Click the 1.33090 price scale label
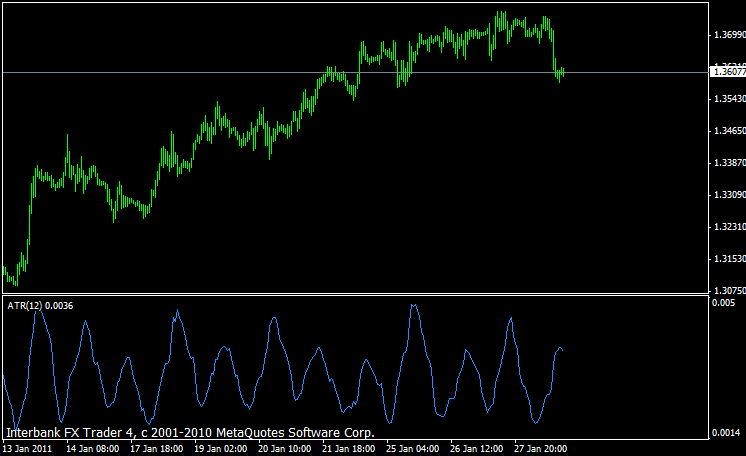Screen dimensions: 746x456 pos(729,195)
